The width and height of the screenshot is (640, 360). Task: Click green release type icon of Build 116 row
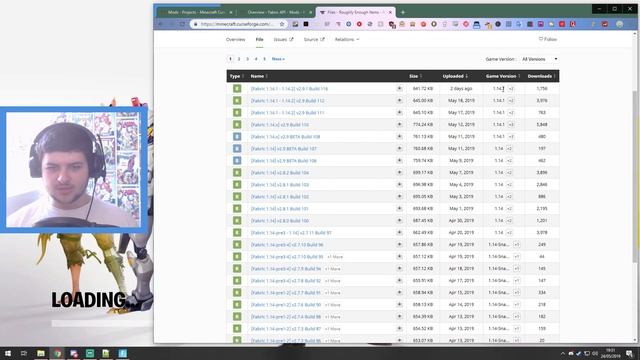237,89
